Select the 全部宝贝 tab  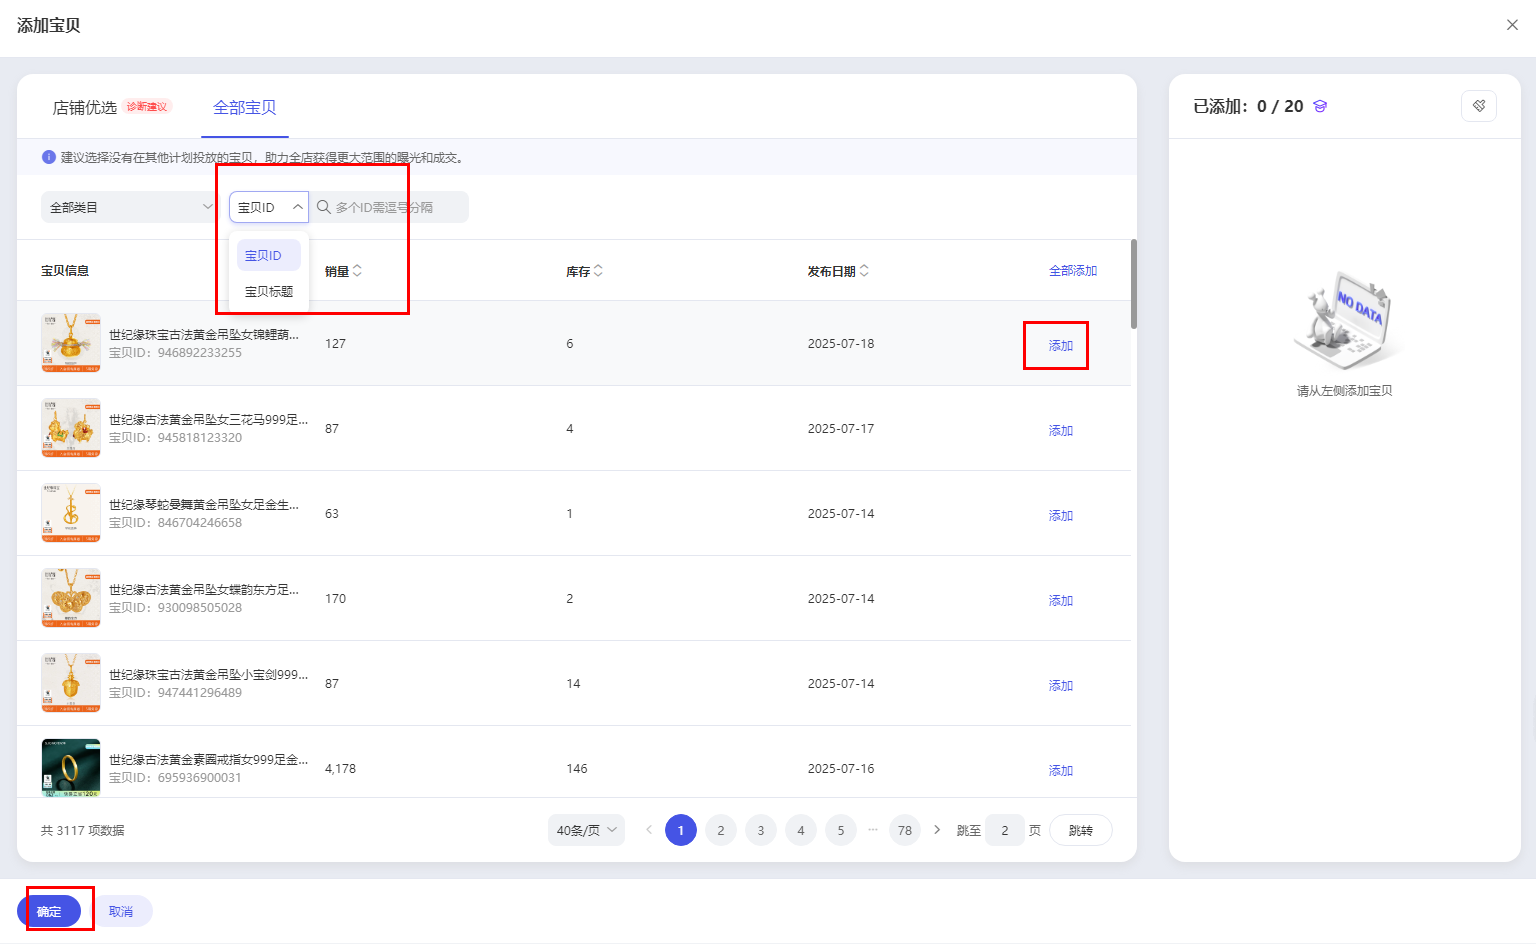pyautogui.click(x=245, y=107)
